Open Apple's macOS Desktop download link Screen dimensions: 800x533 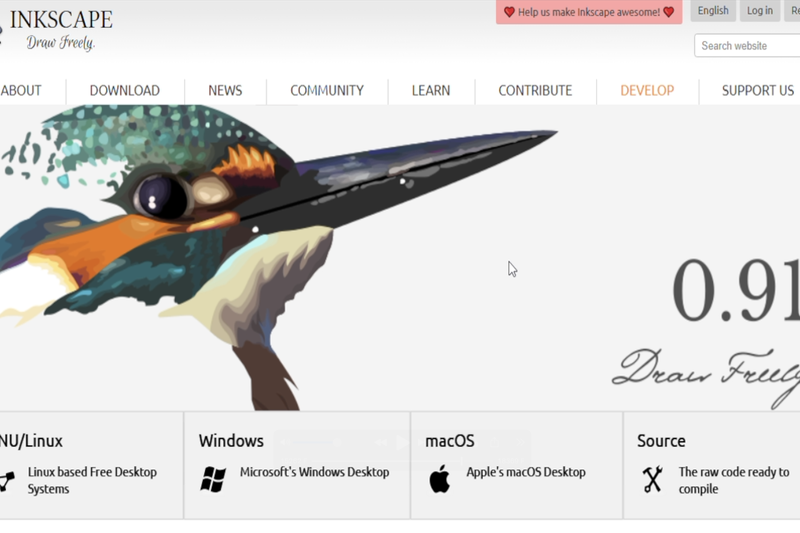click(526, 472)
